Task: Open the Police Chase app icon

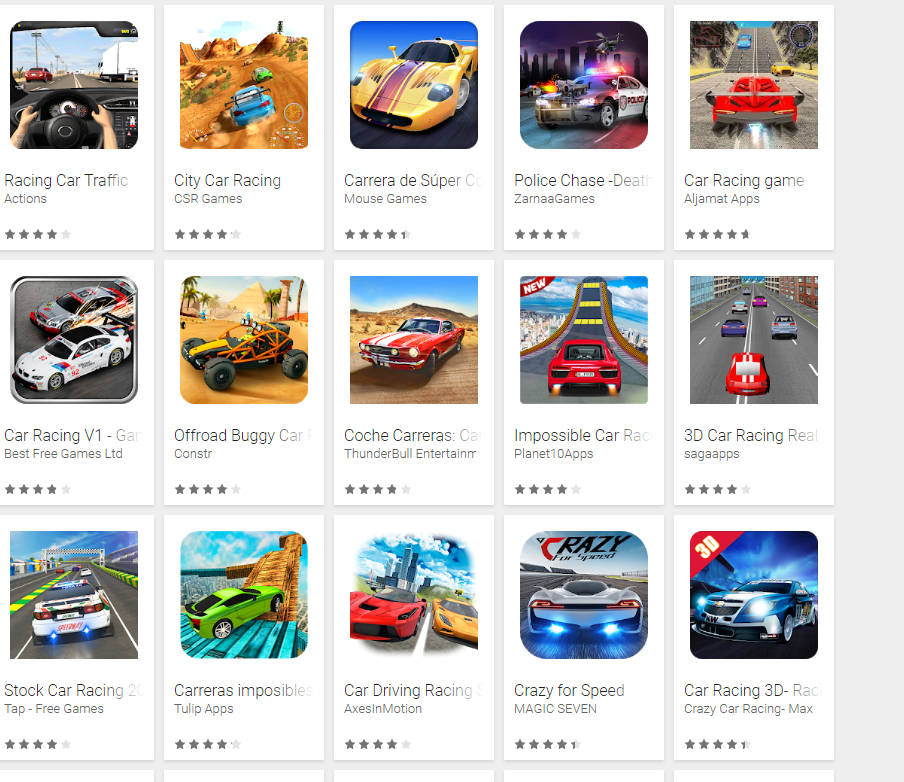Action: [x=584, y=85]
